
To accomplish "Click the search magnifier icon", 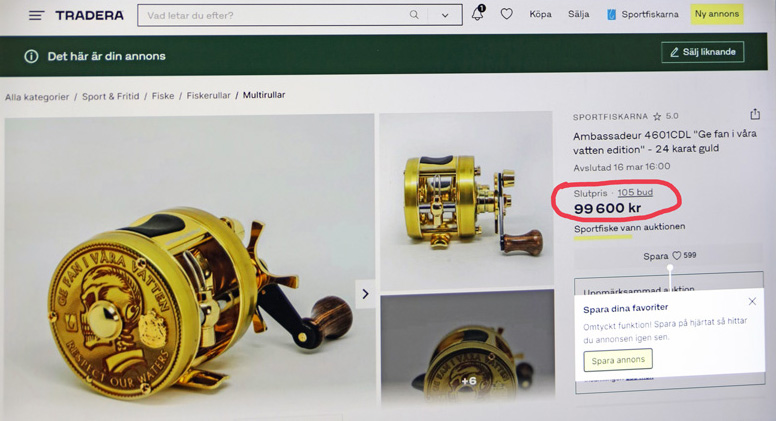I will point(414,15).
